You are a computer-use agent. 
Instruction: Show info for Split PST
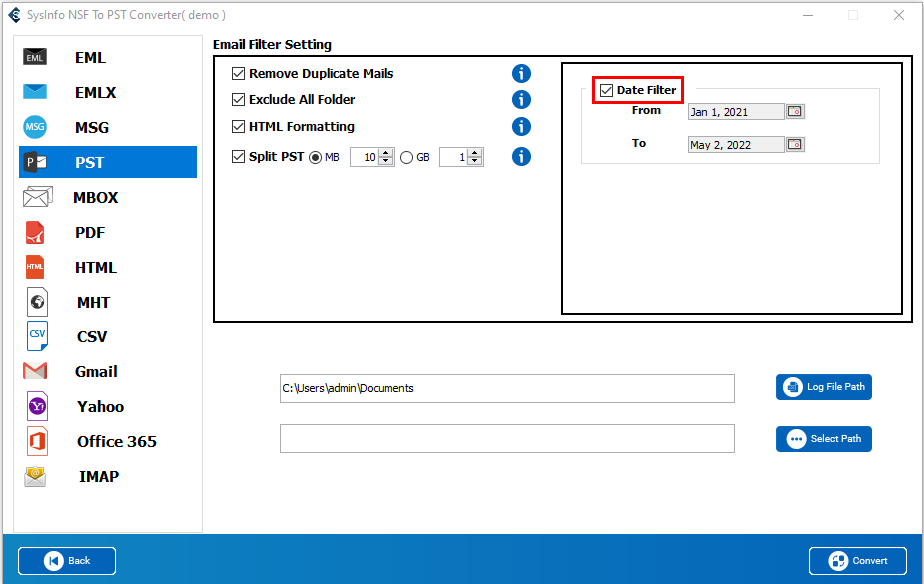click(521, 157)
